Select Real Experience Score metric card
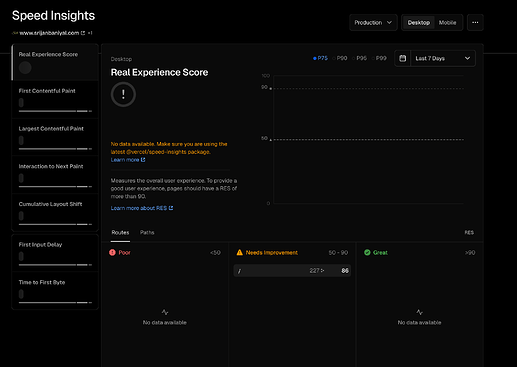This screenshot has width=517, height=367. (55, 63)
